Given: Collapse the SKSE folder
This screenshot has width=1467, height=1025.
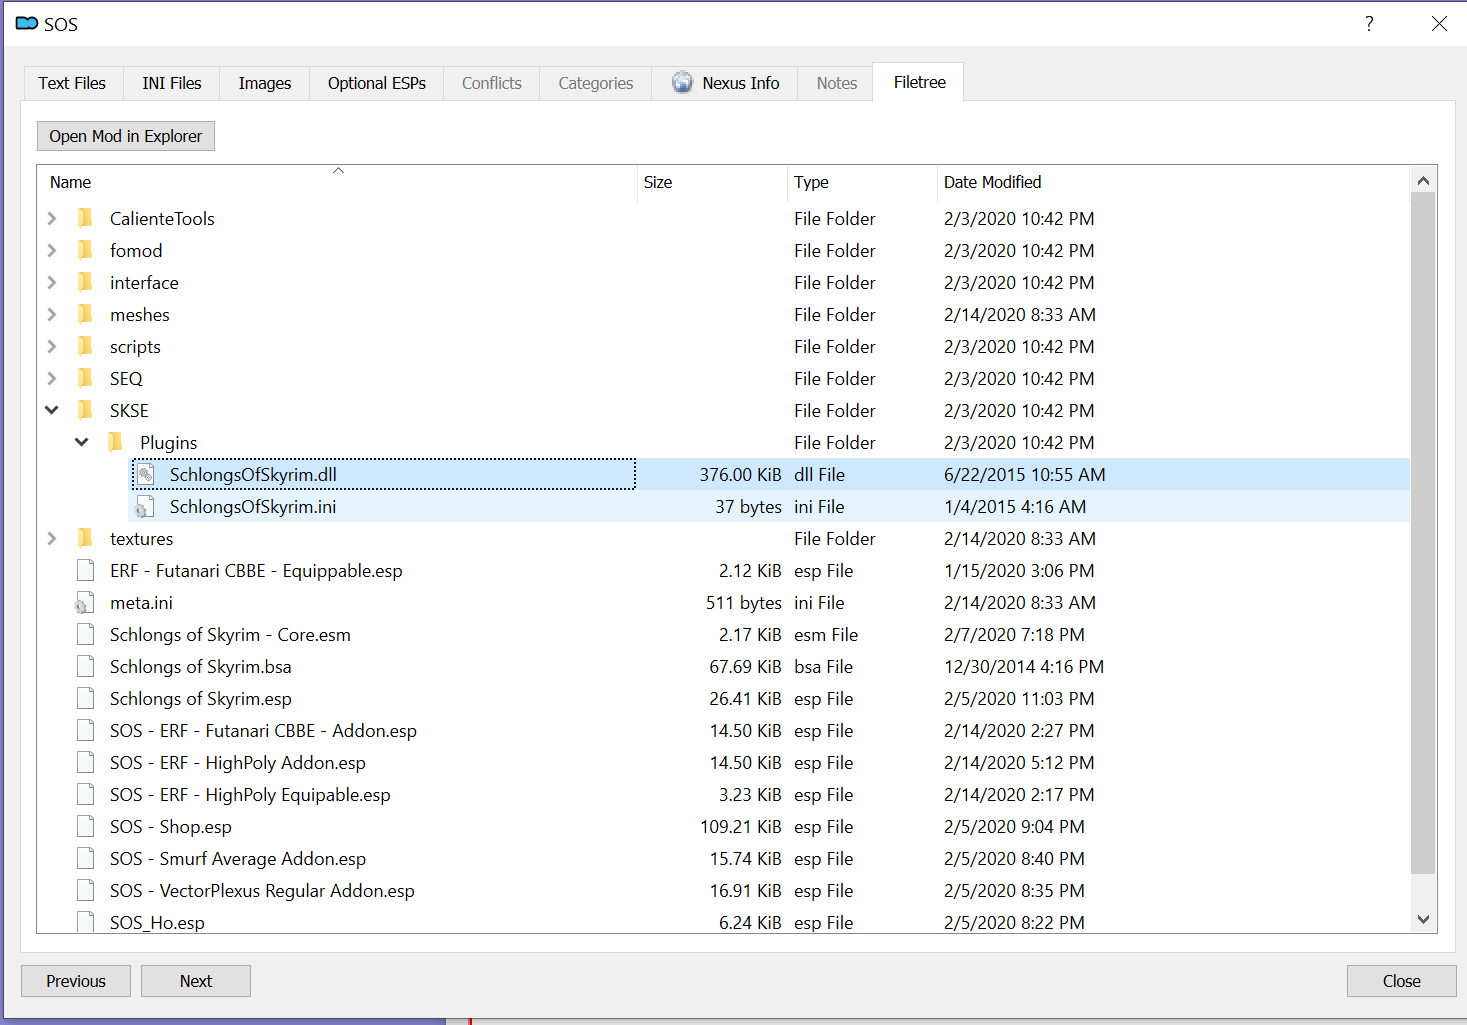Looking at the screenshot, I should [x=52, y=410].
